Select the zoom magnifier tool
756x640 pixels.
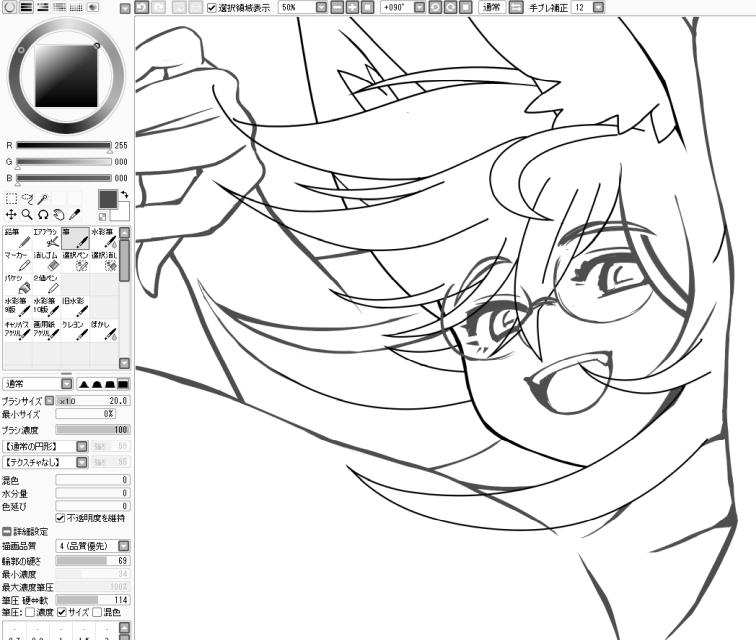pos(27,215)
